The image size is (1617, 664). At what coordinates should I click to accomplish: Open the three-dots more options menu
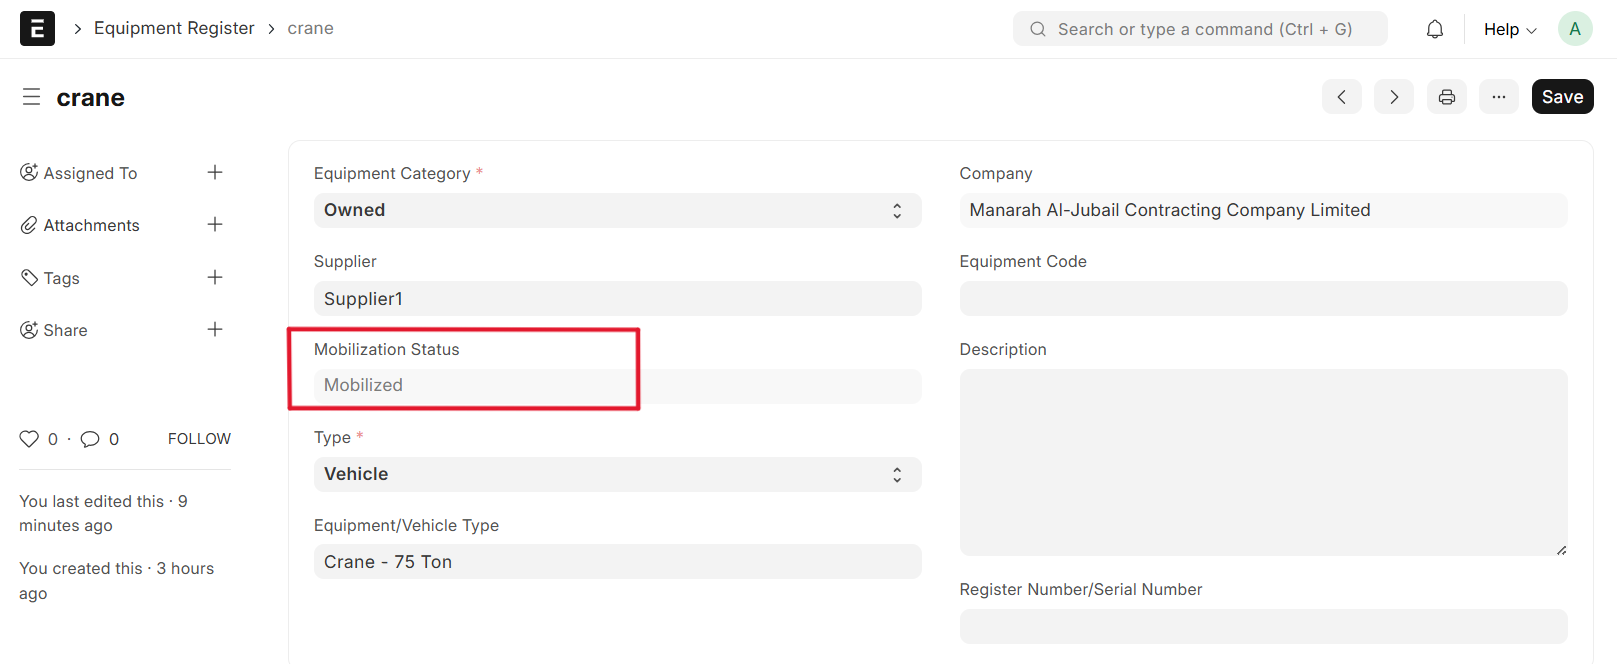[1498, 97]
